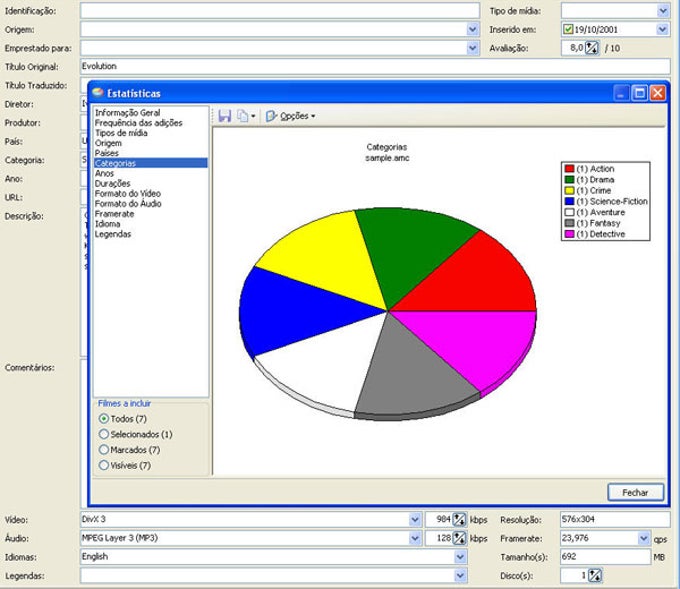Select Formato do Áudio statistic
Image resolution: width=680 pixels, height=589 pixels.
pyautogui.click(x=128, y=203)
